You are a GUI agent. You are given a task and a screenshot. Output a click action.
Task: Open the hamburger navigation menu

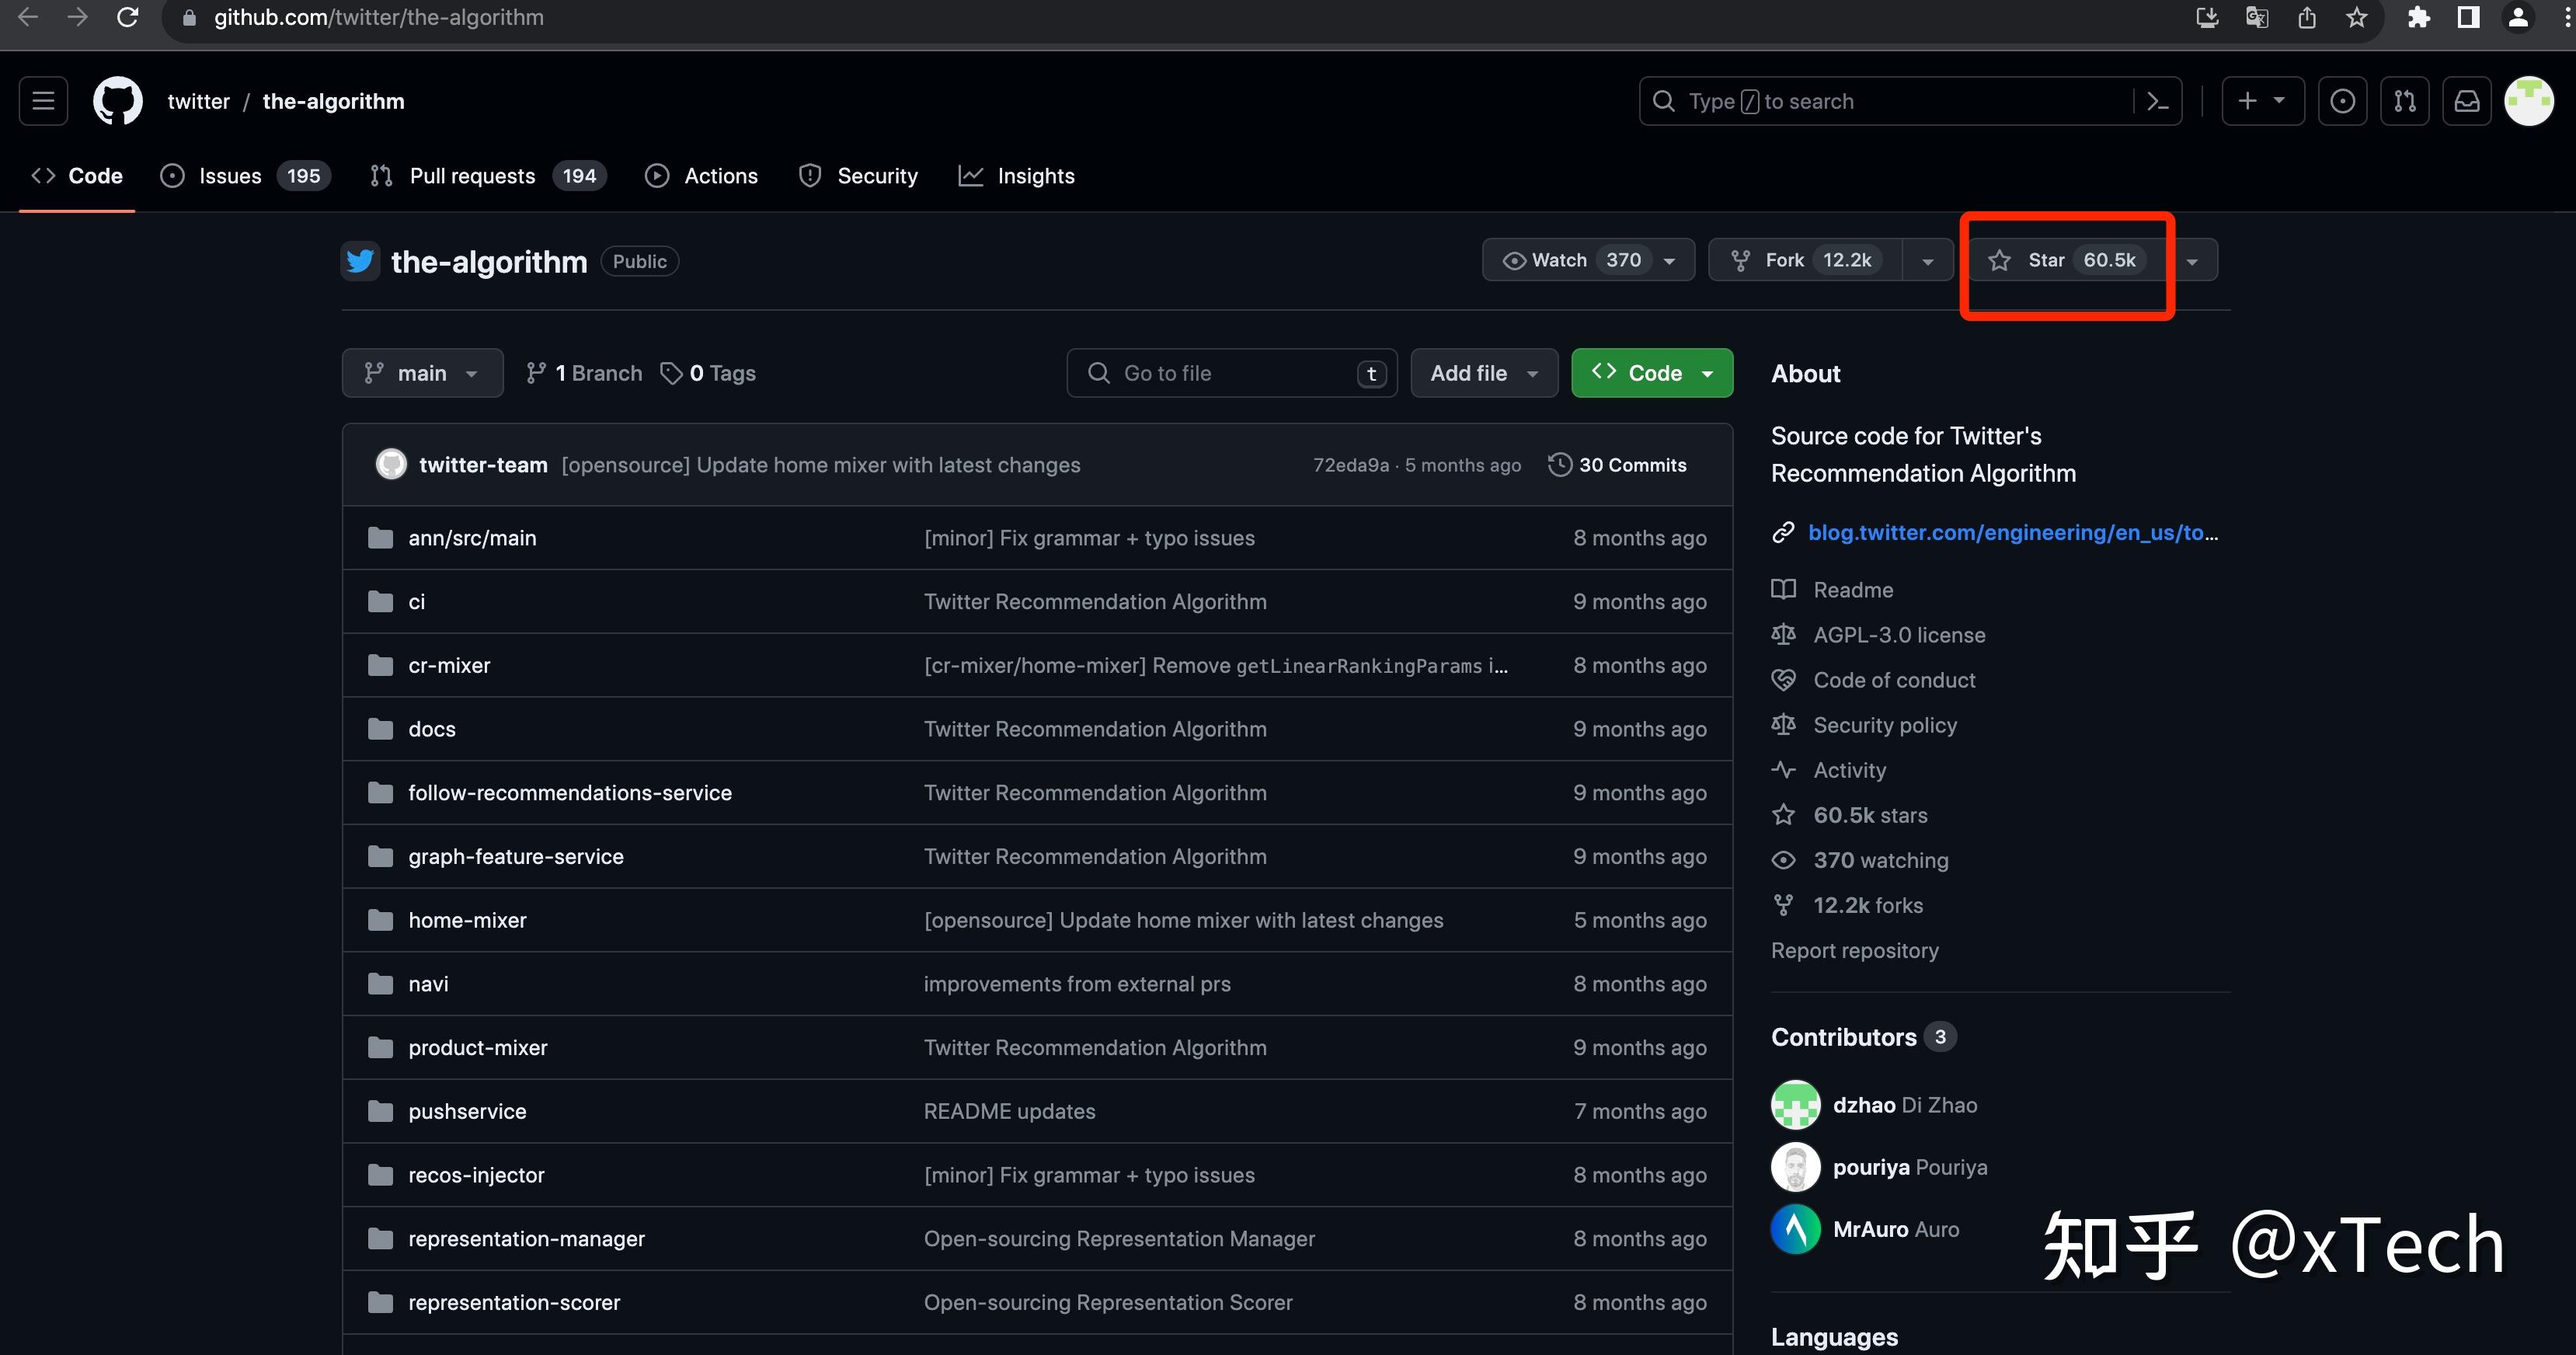pyautogui.click(x=43, y=101)
